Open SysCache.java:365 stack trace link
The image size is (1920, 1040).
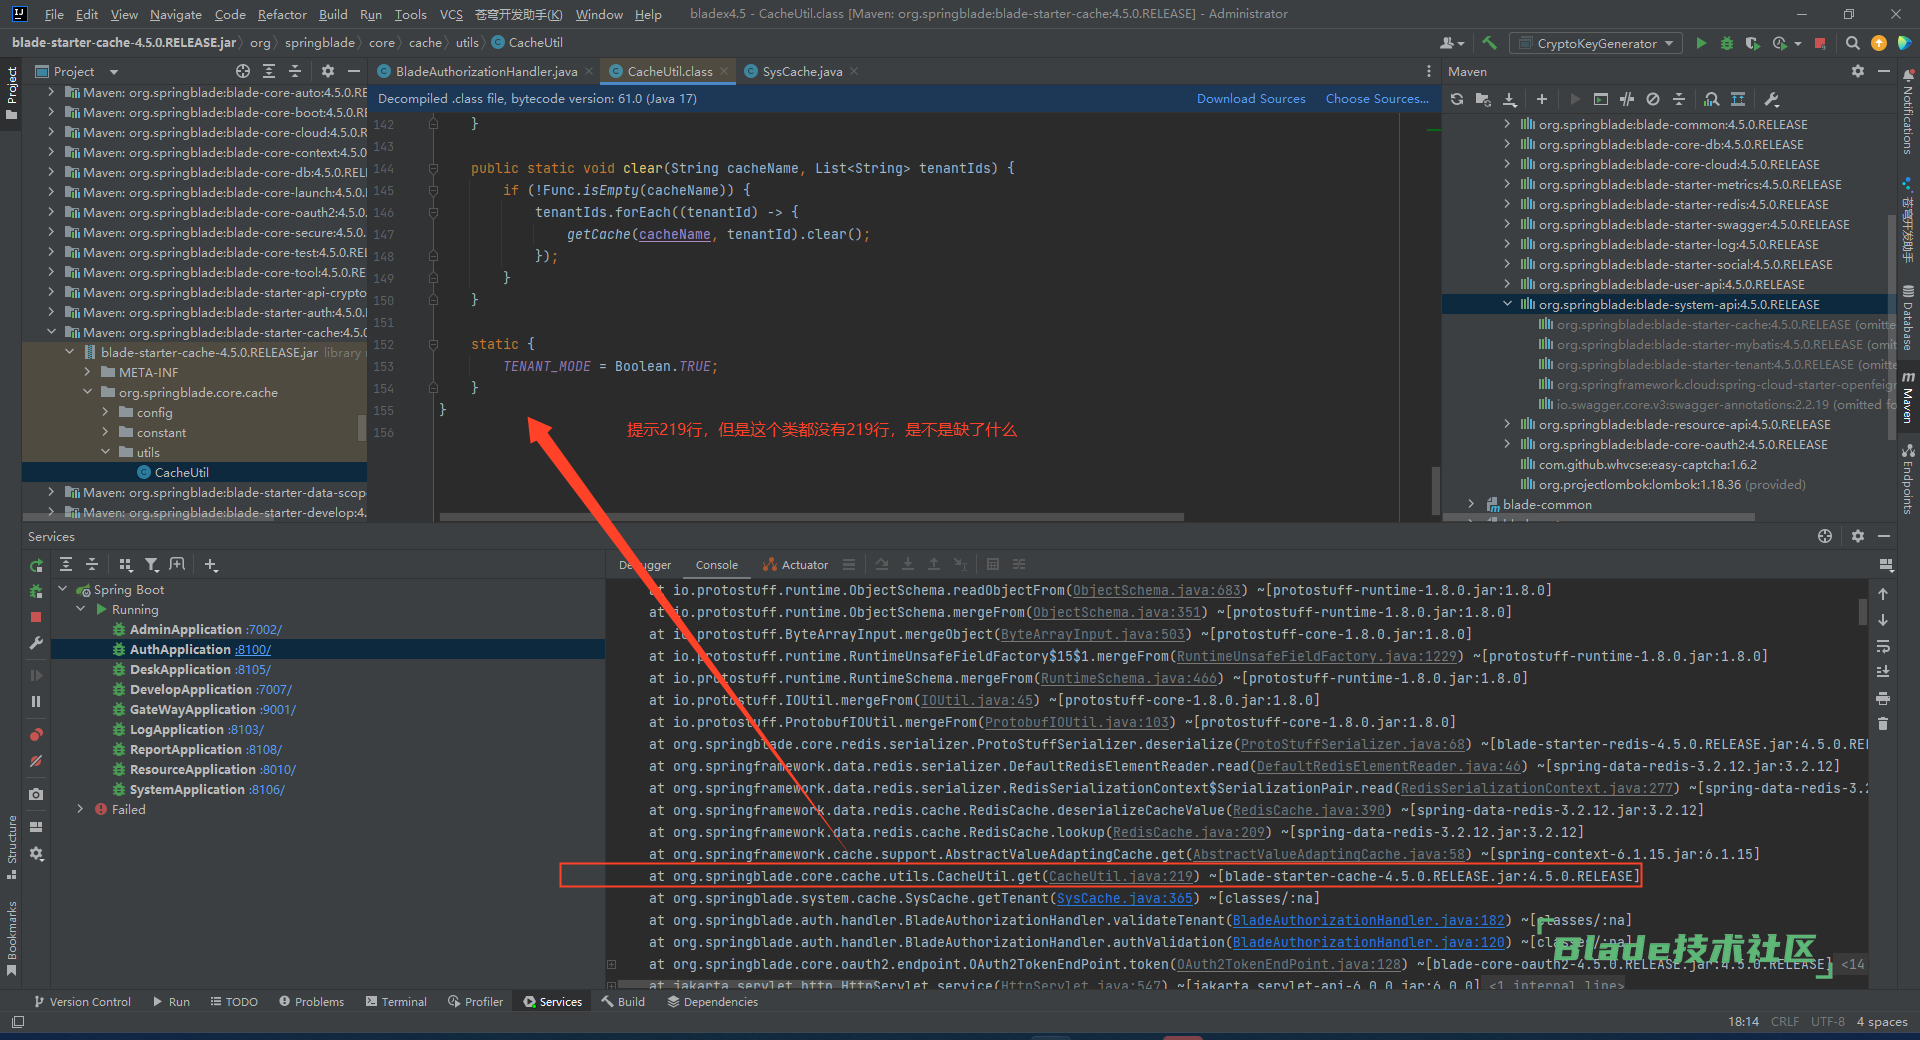pos(1125,898)
